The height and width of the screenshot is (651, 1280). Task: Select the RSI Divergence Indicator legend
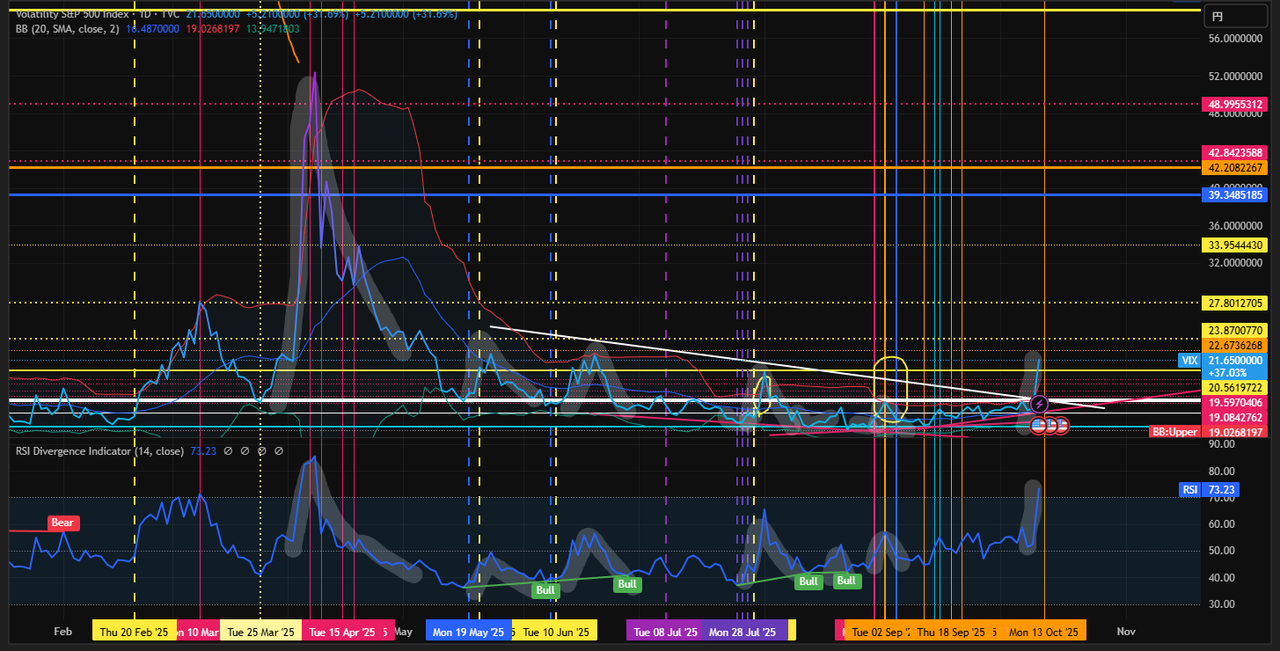pos(99,451)
